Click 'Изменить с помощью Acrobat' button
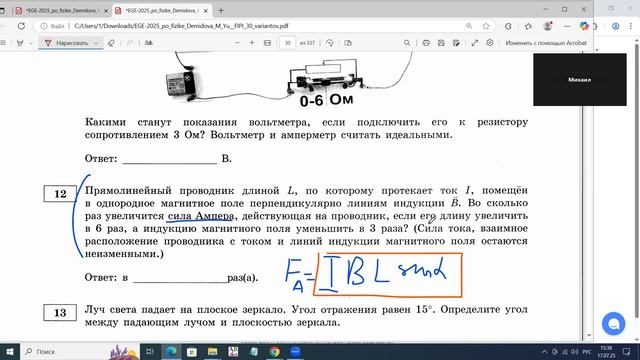Viewport: 640px width, 360px height. coord(546,43)
